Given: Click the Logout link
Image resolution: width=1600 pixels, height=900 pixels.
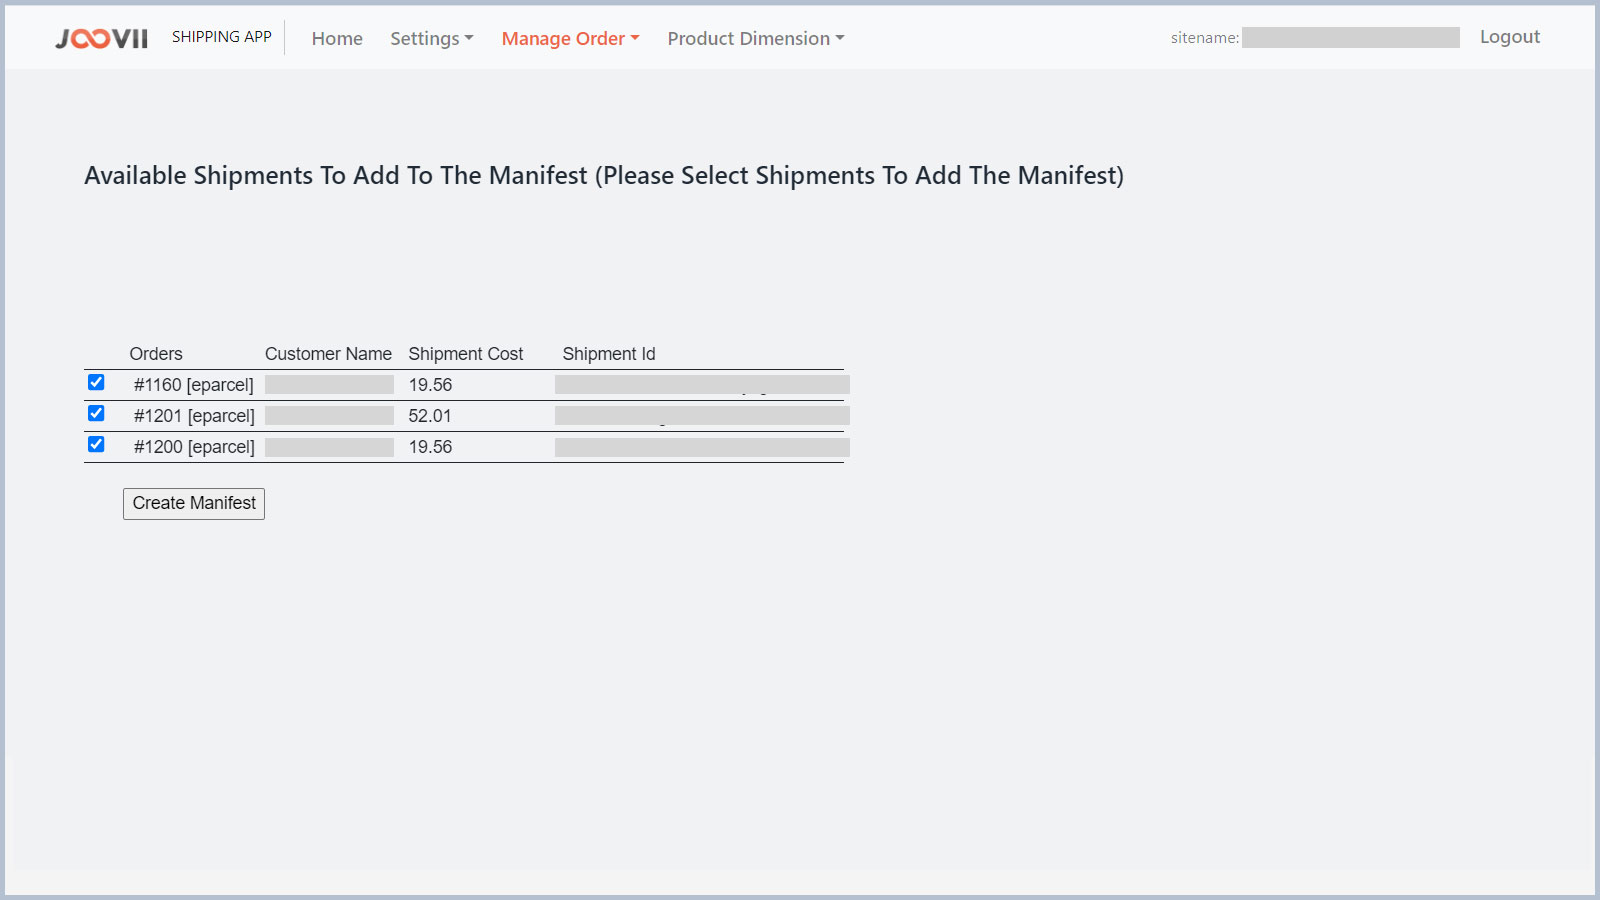Looking at the screenshot, I should coord(1509,37).
